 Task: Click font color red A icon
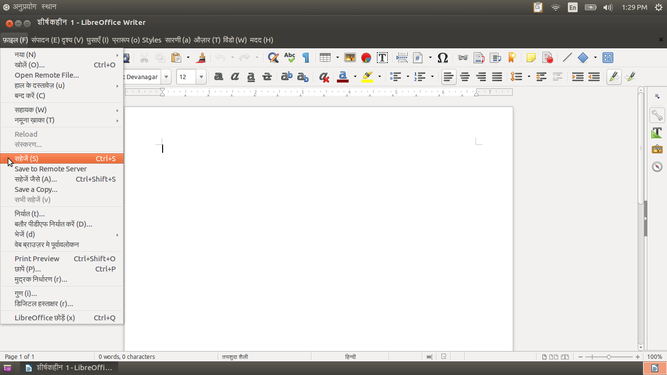coord(342,77)
